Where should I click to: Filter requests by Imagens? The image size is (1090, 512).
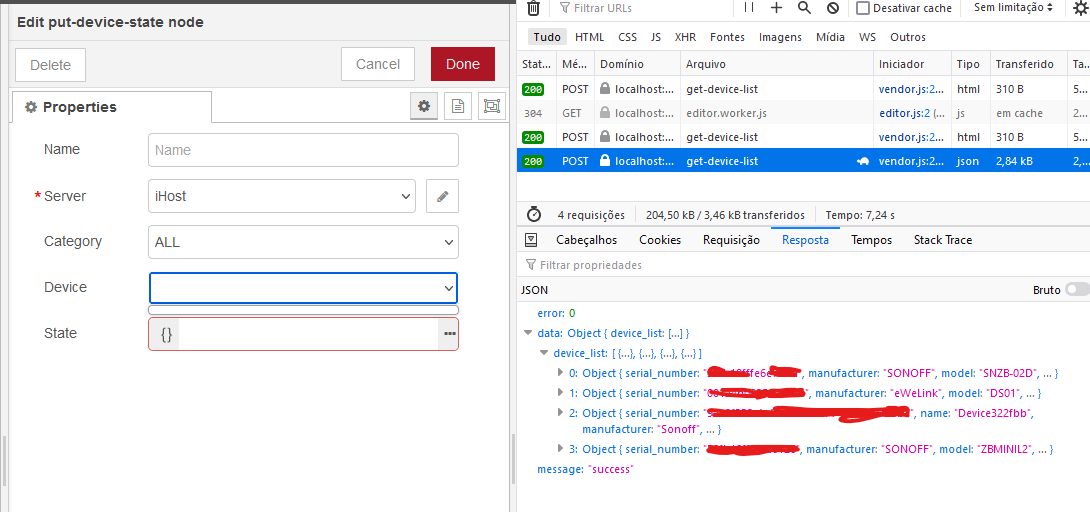[x=780, y=38]
